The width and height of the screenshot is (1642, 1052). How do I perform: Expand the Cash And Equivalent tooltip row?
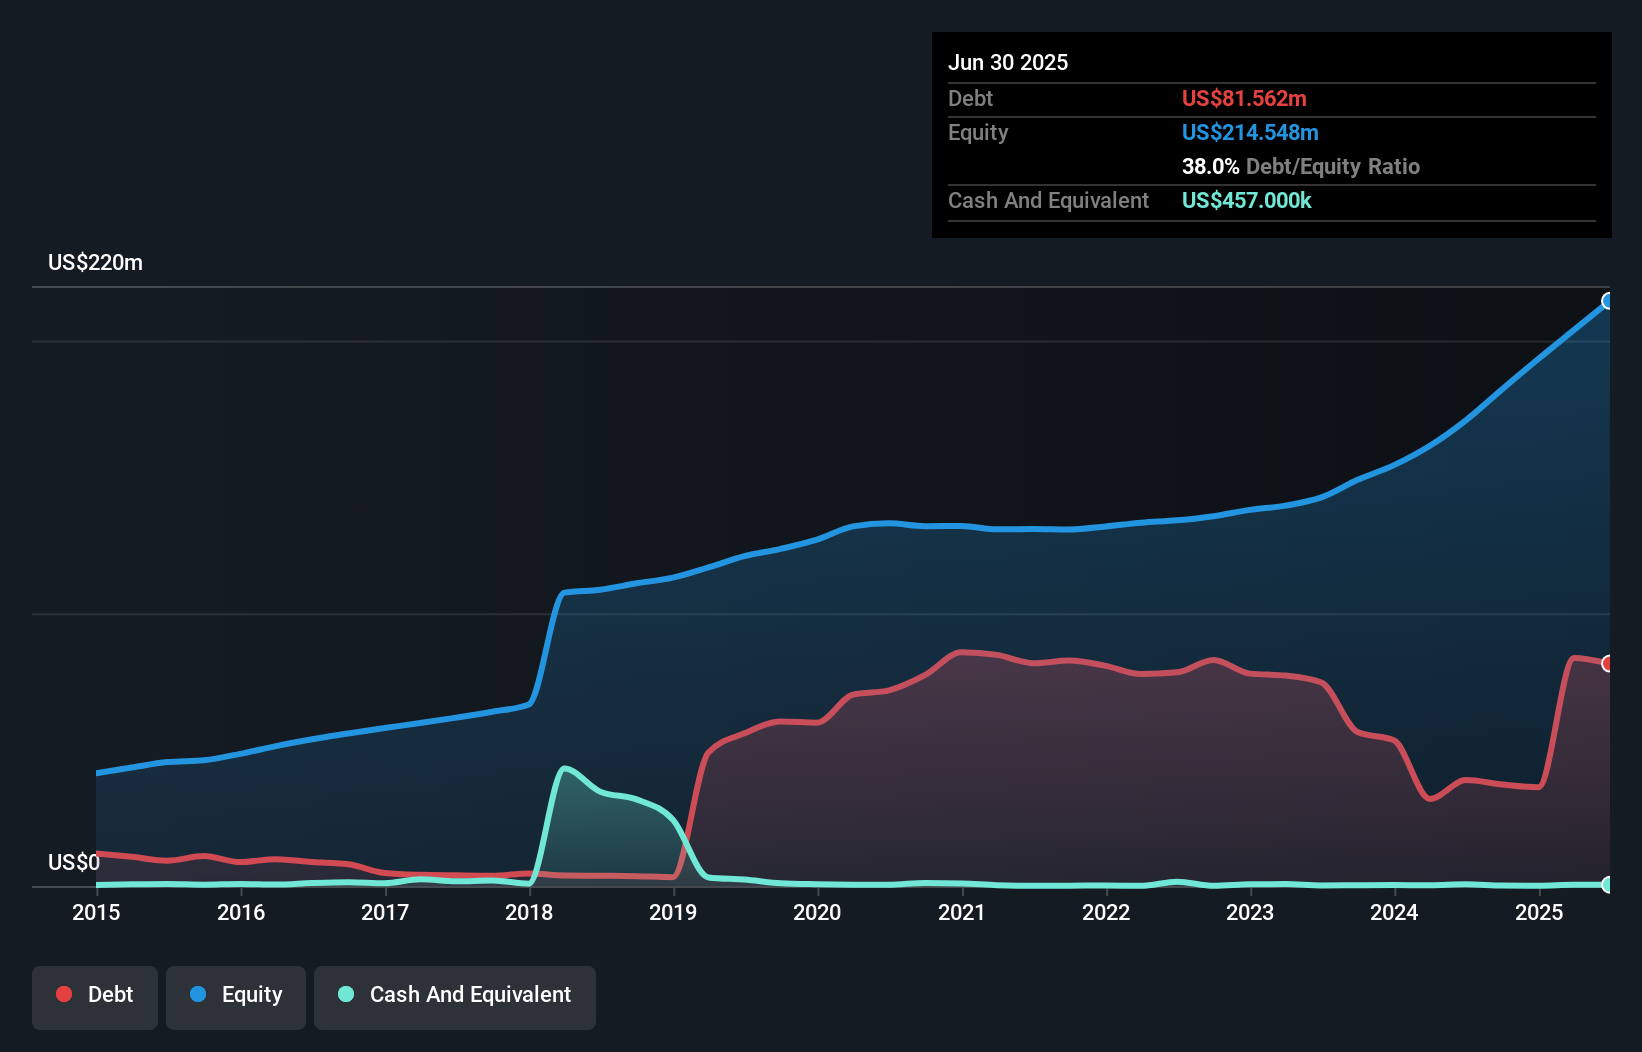click(1048, 200)
